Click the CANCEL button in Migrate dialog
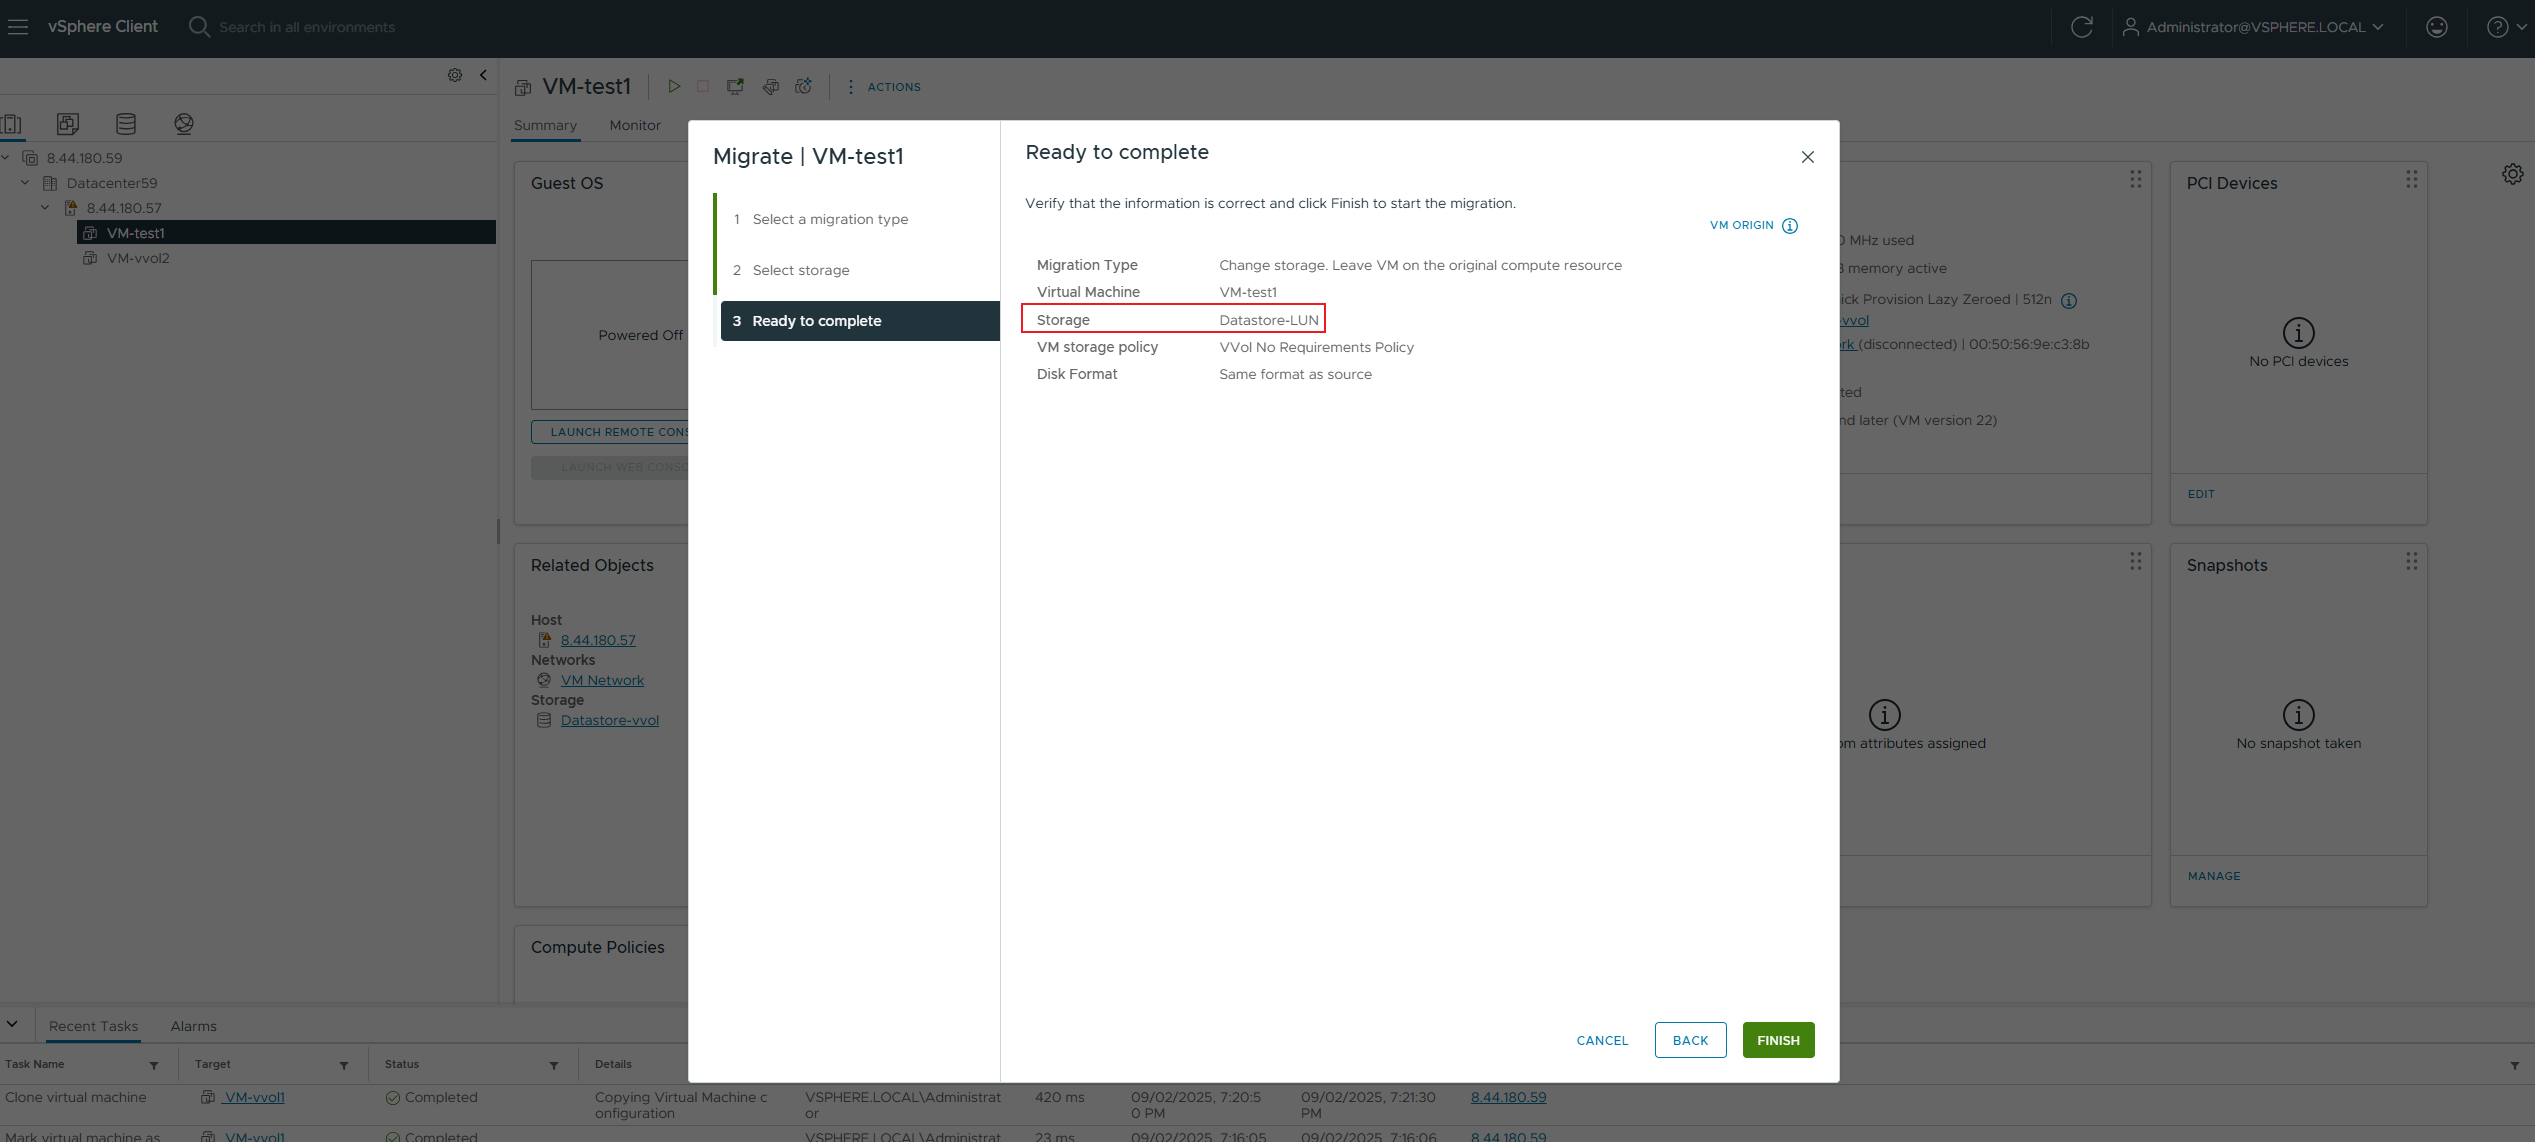2535x1142 pixels. pyautogui.click(x=1602, y=1040)
